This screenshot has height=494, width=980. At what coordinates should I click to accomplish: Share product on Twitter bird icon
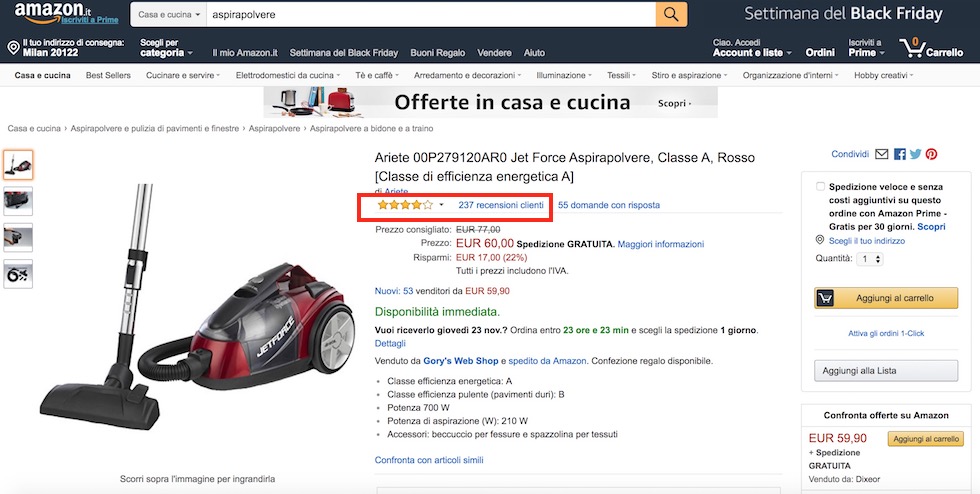coord(915,154)
